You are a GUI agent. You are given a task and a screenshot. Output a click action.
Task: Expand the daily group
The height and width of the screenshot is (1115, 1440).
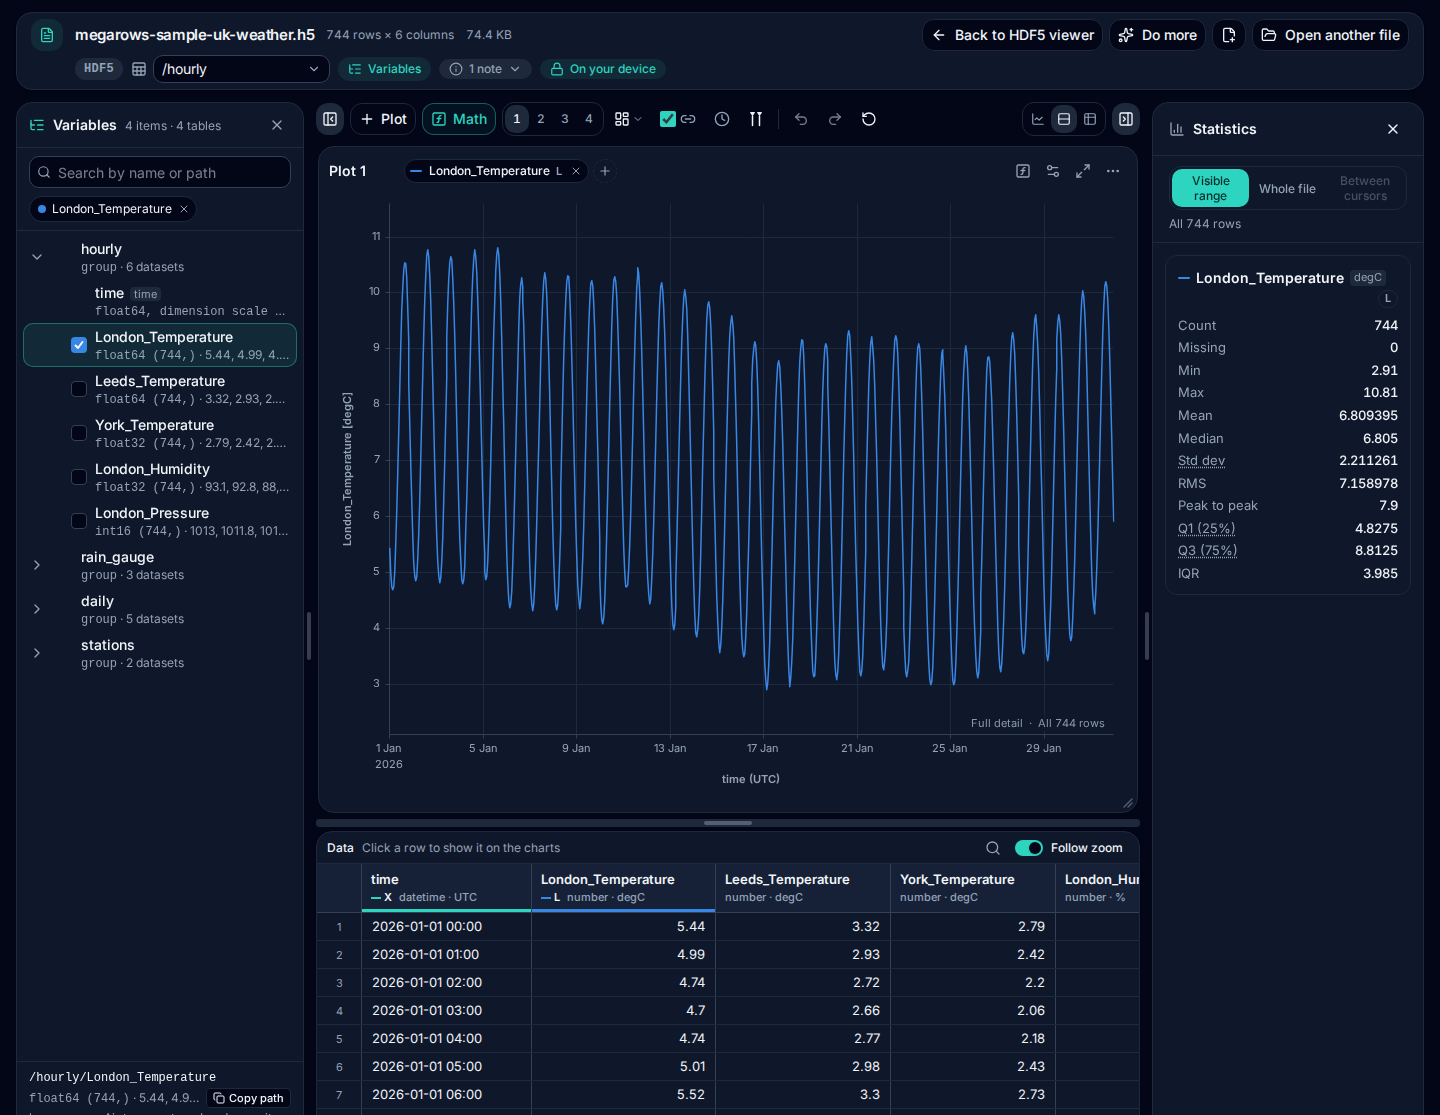pyautogui.click(x=37, y=609)
